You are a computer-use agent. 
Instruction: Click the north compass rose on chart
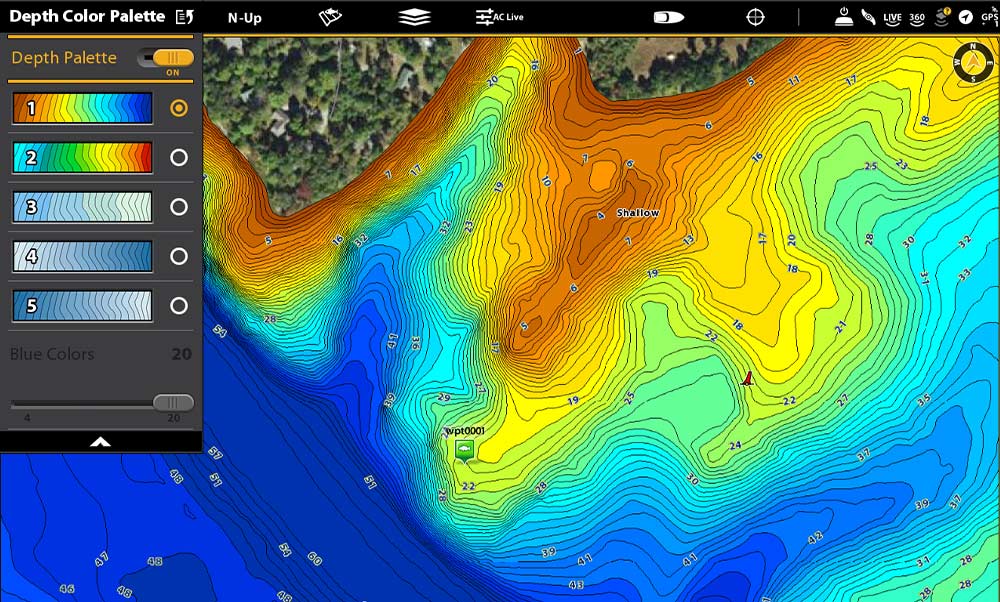coord(973,62)
